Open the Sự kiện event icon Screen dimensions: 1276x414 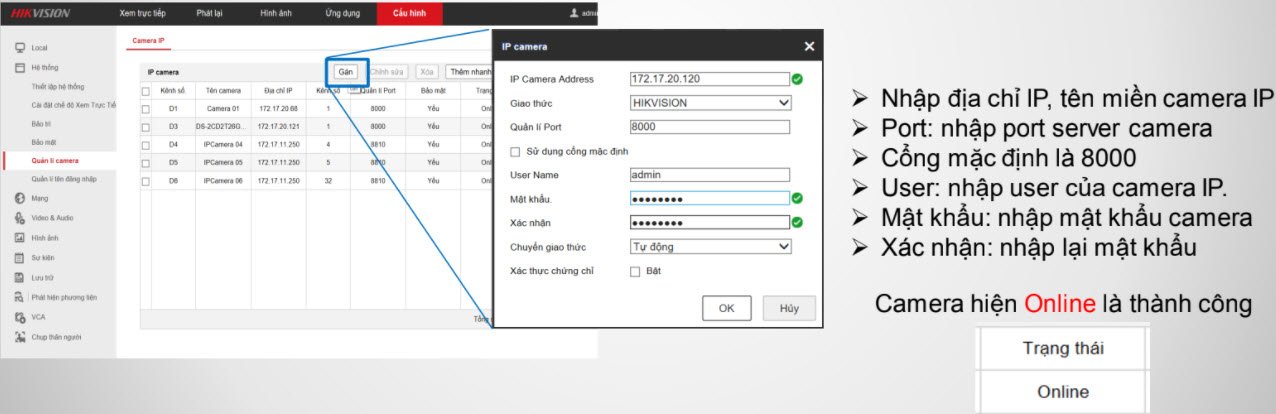tap(19, 258)
